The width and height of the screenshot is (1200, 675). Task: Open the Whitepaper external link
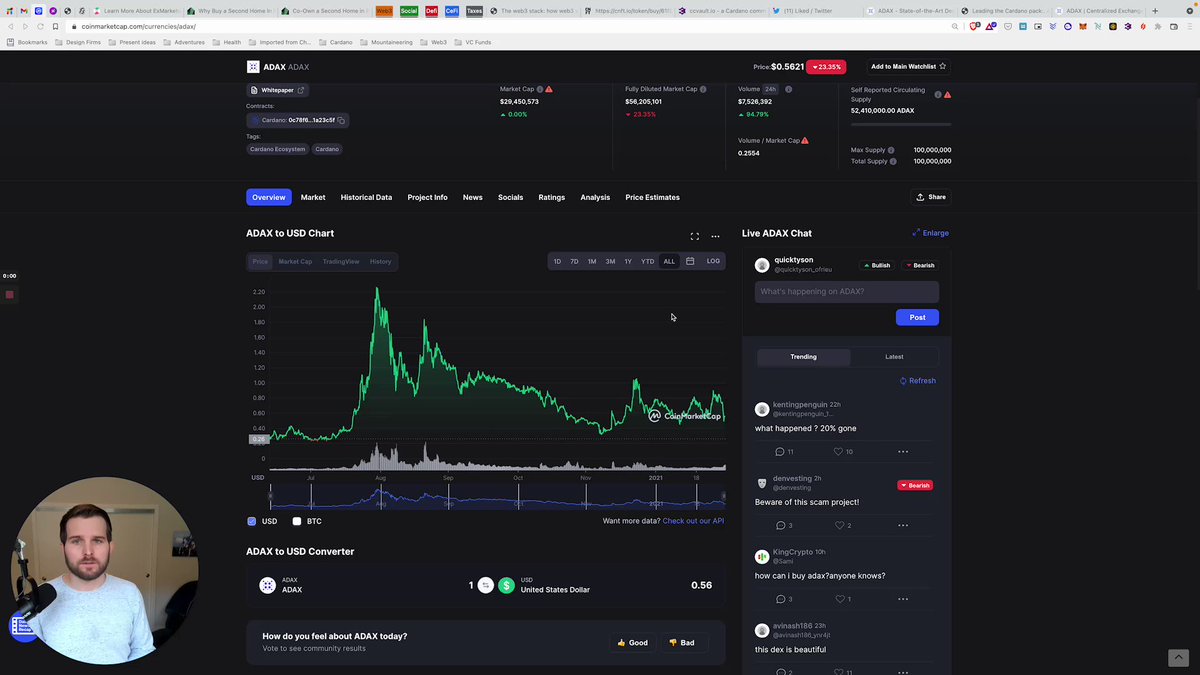[x=278, y=90]
